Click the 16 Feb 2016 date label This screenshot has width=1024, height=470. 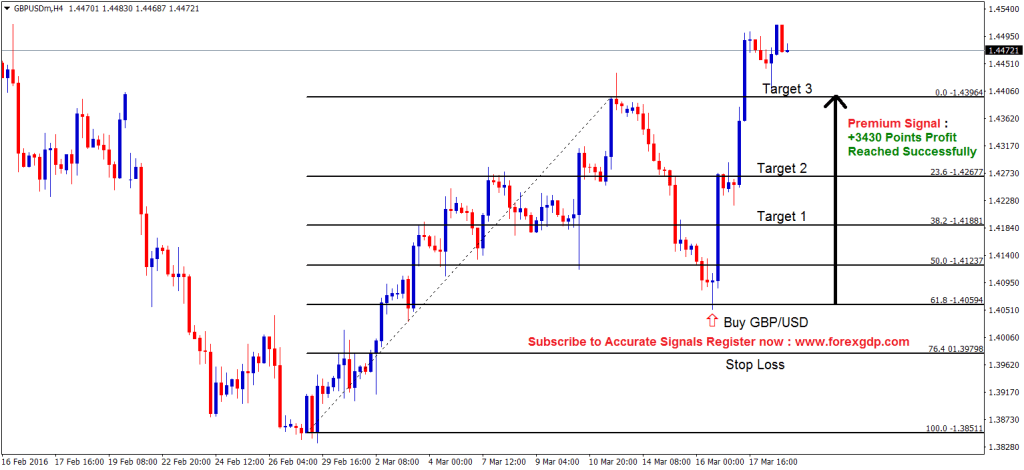click(24, 462)
